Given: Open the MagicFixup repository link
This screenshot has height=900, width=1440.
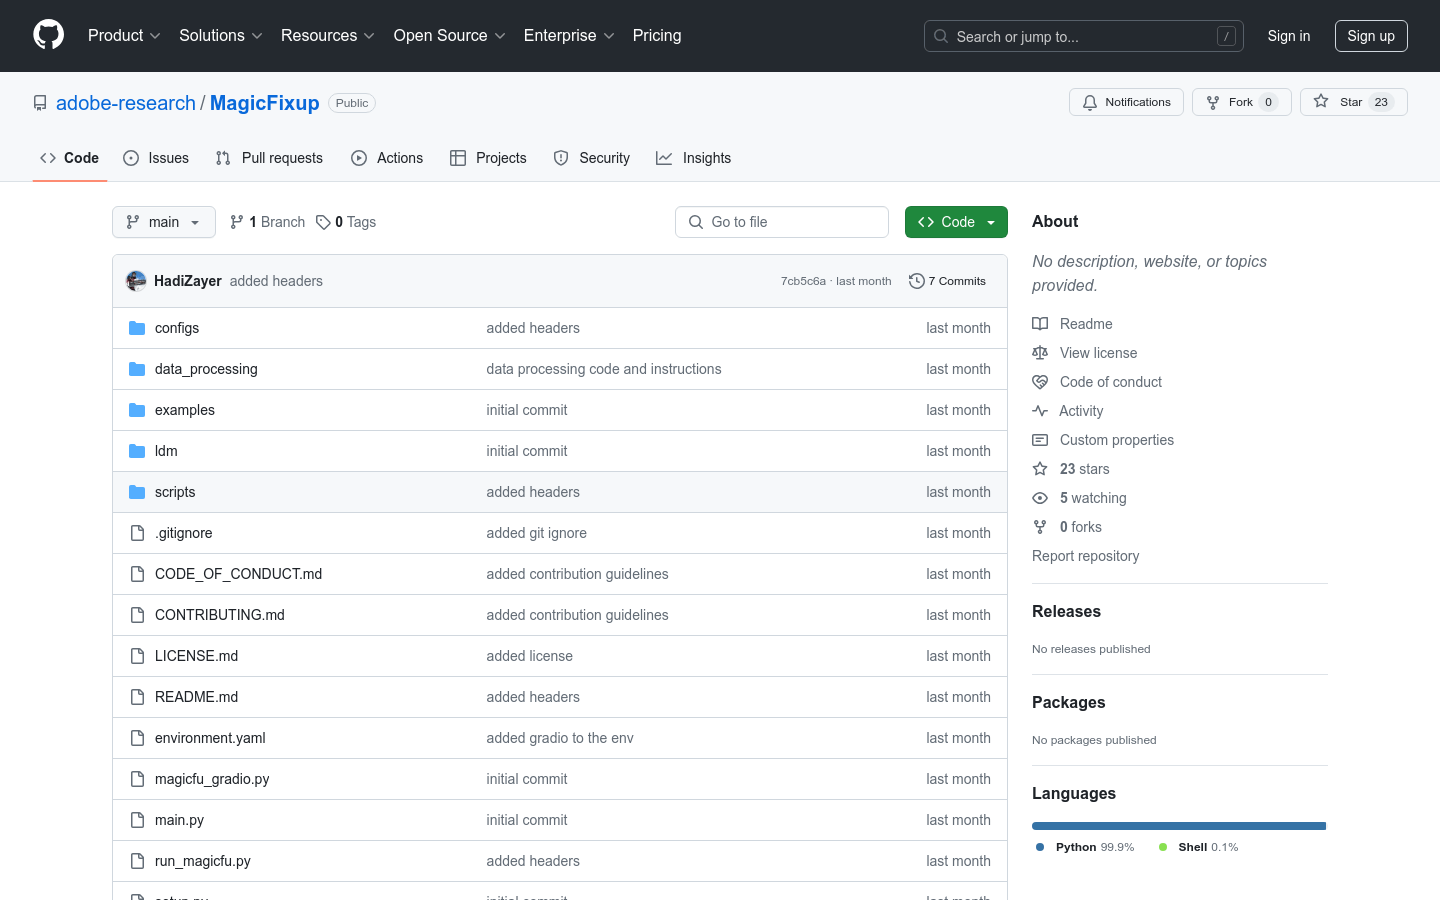Looking at the screenshot, I should (x=265, y=103).
